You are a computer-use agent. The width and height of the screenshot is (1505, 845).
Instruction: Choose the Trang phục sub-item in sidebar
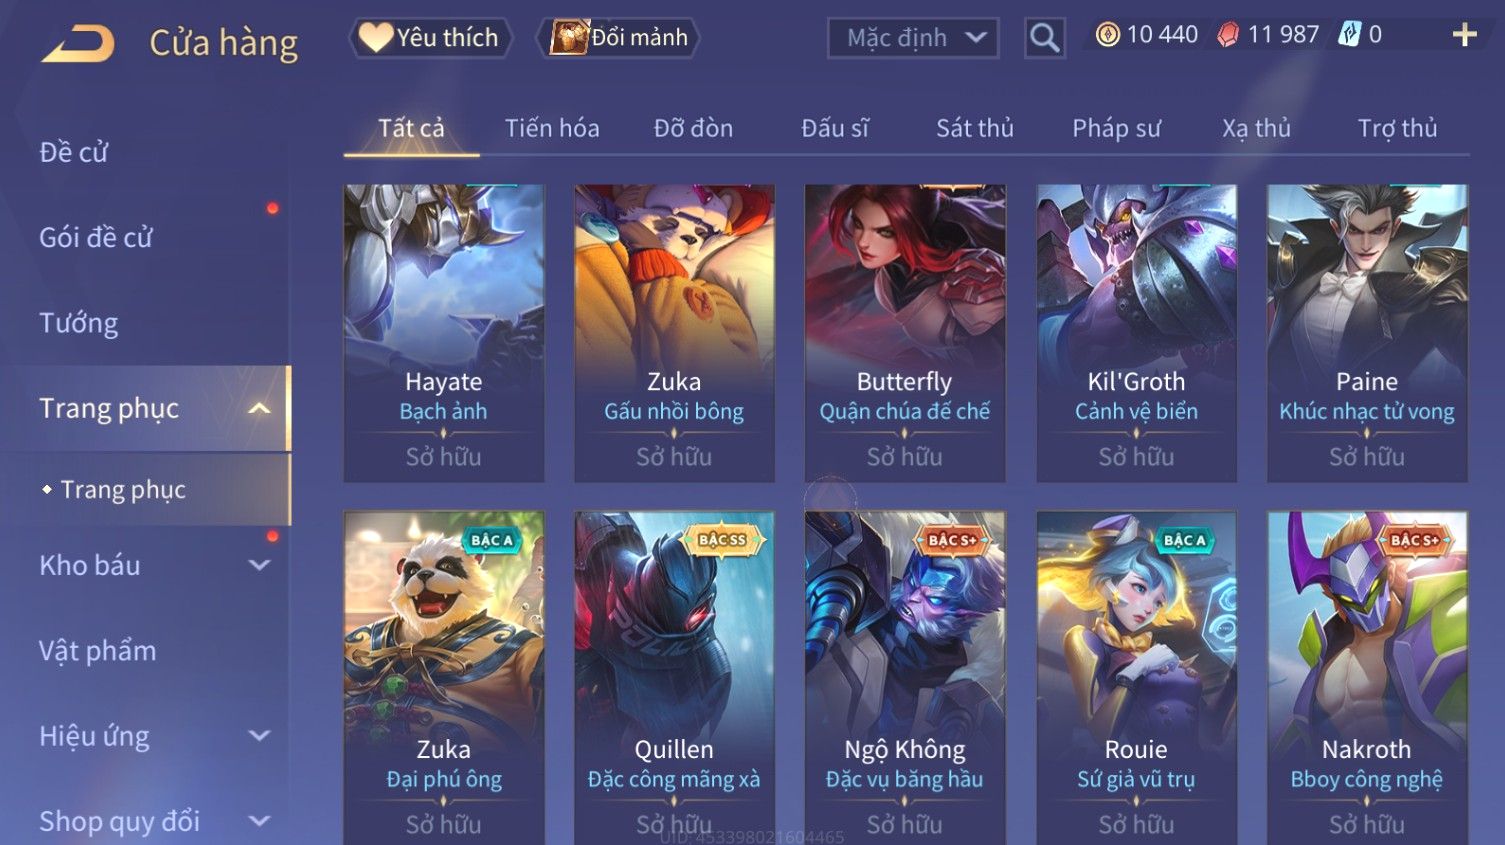click(x=124, y=490)
